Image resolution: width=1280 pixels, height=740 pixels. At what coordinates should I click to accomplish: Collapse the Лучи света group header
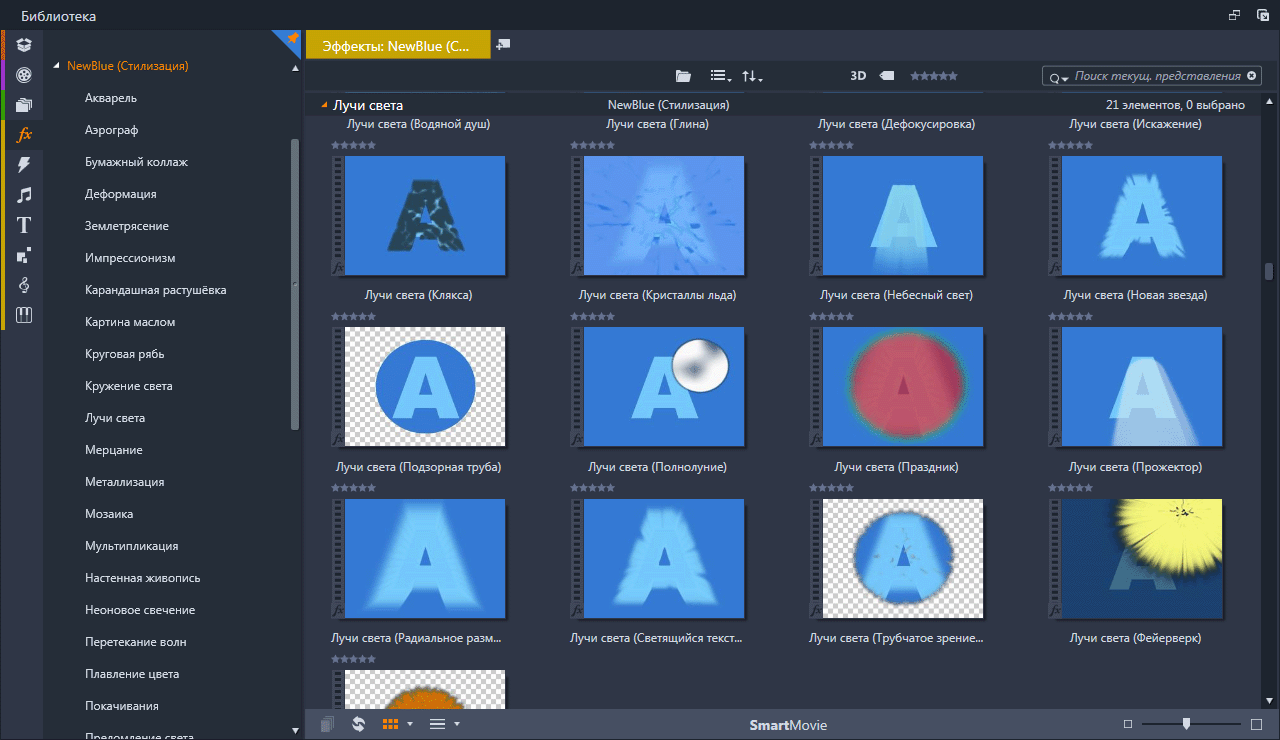click(324, 105)
